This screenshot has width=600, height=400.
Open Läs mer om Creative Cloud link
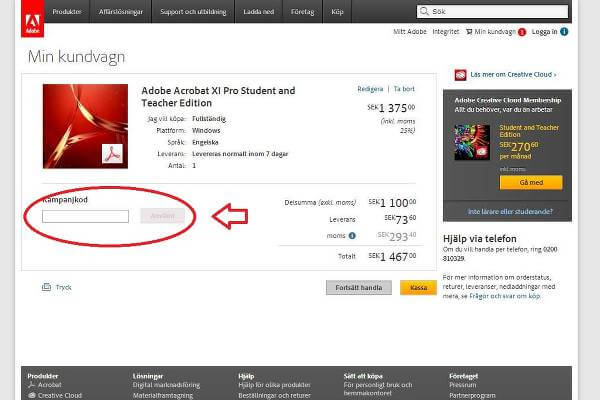513,75
